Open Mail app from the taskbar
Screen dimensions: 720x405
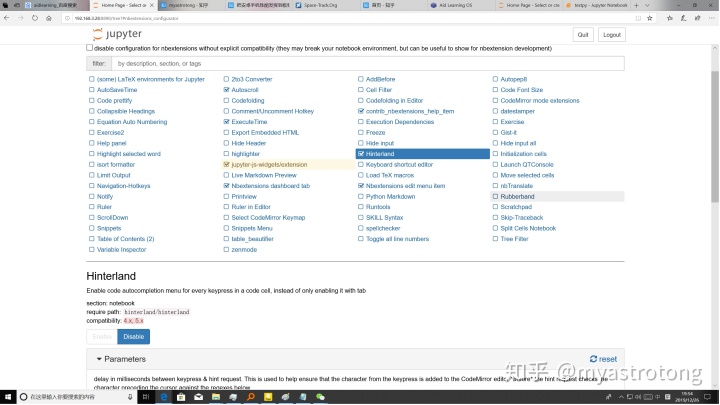[198, 397]
